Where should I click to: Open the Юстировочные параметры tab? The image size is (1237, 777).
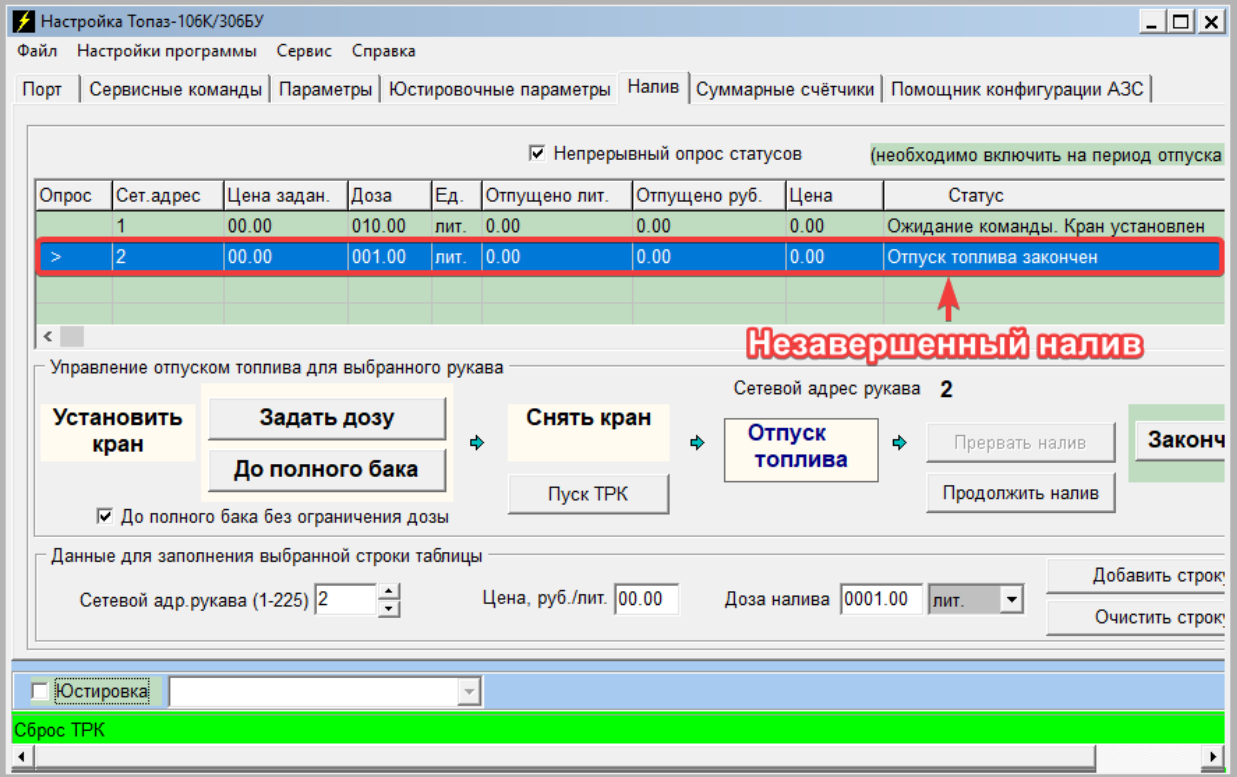click(x=500, y=89)
